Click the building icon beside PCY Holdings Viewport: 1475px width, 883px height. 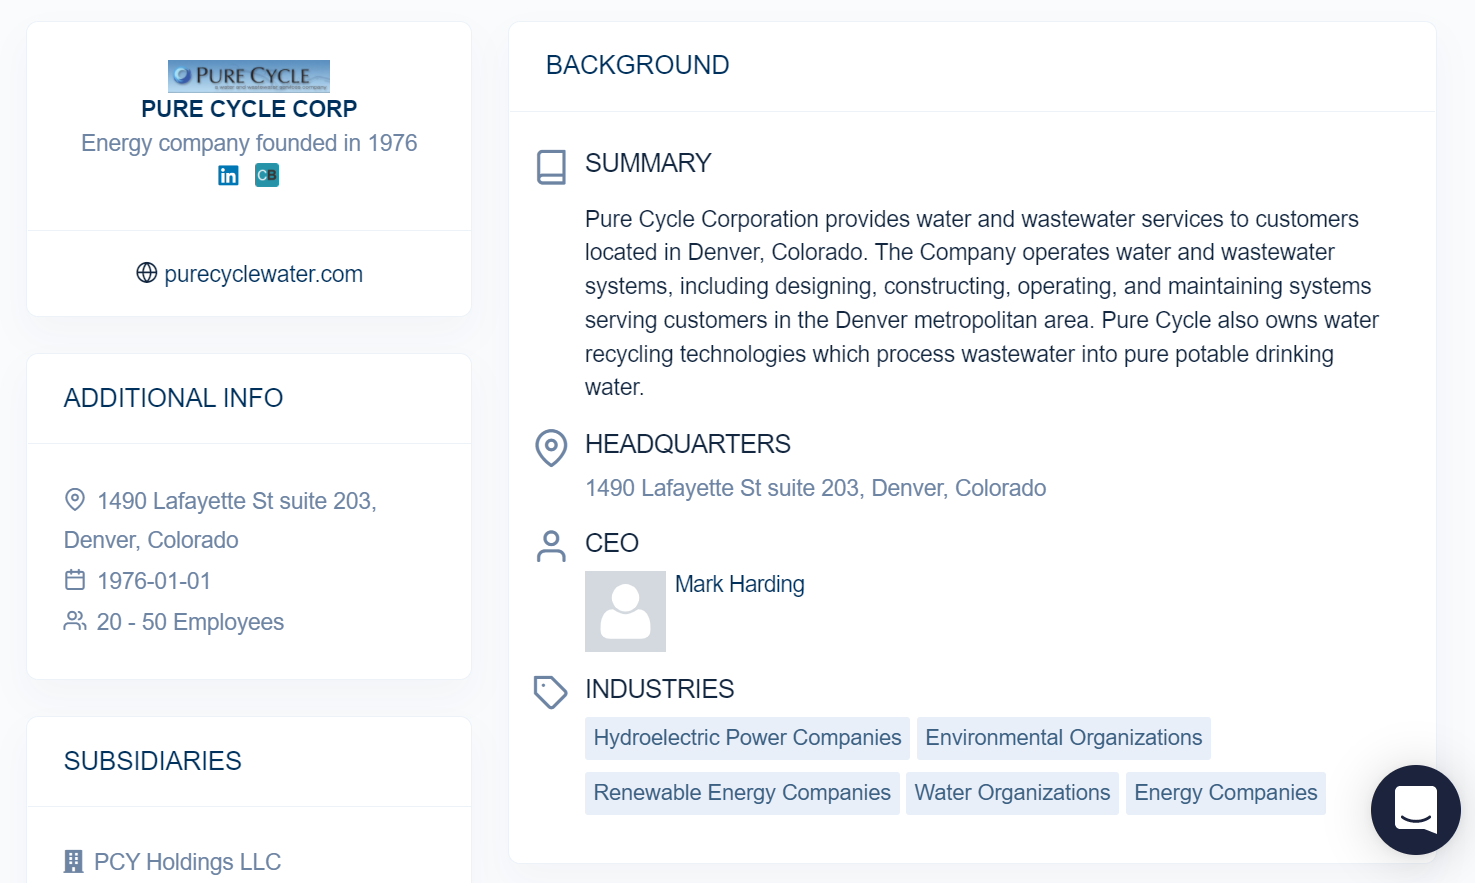pos(73,862)
